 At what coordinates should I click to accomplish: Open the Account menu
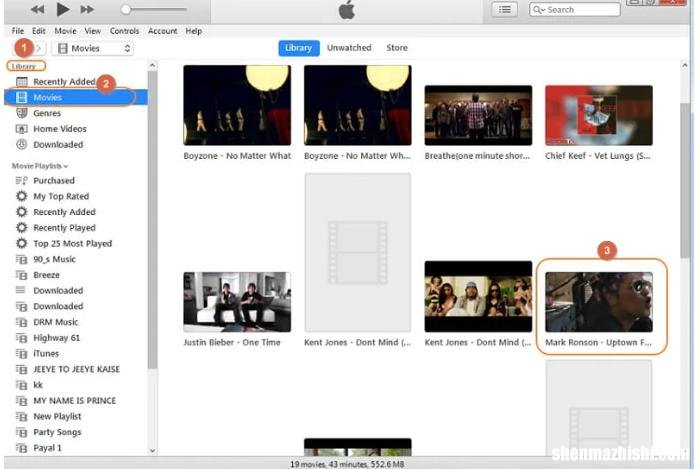pyautogui.click(x=162, y=31)
